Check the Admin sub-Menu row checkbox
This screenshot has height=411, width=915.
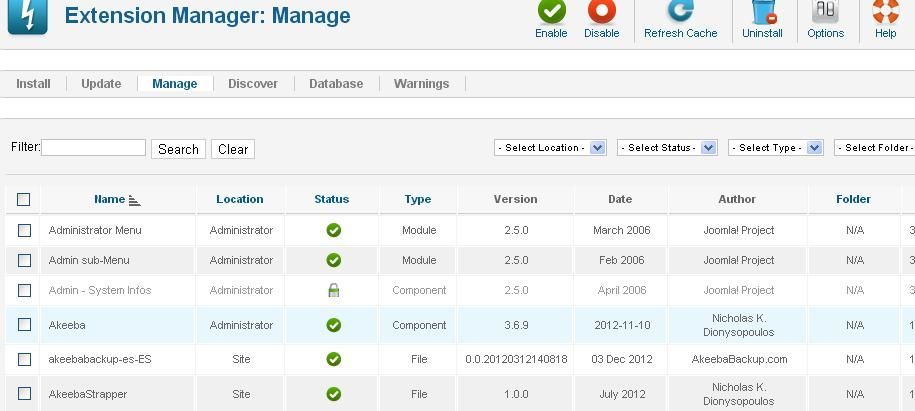24,260
